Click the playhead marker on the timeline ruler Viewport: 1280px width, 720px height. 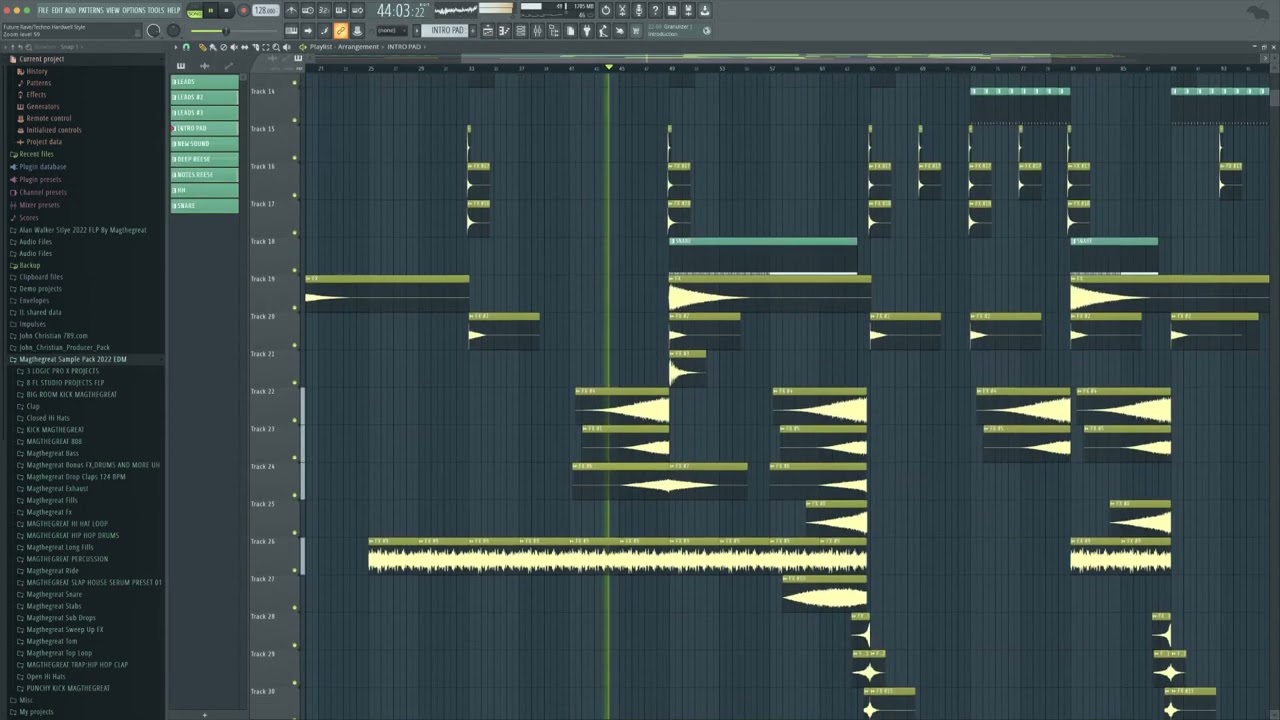click(x=608, y=67)
